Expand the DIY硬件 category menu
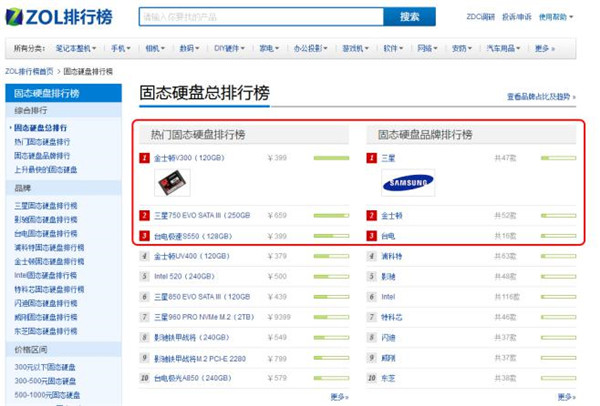Viewport: 600px width, 406px height. point(229,48)
